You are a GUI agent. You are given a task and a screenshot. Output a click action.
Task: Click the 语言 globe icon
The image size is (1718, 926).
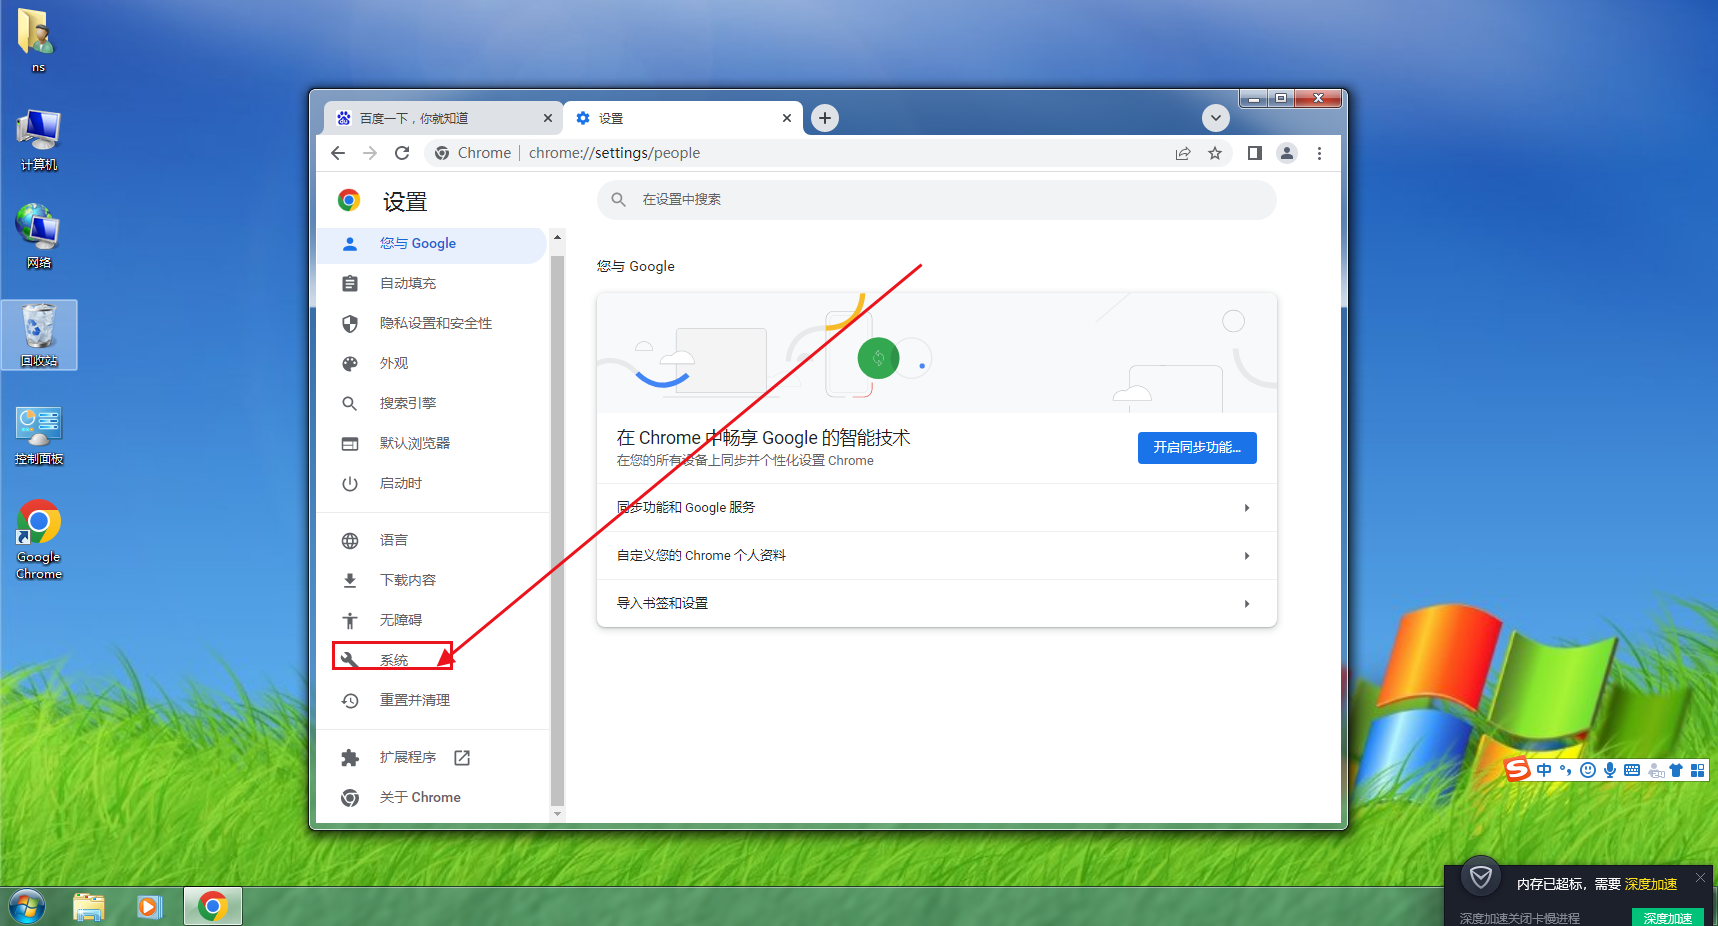point(350,541)
